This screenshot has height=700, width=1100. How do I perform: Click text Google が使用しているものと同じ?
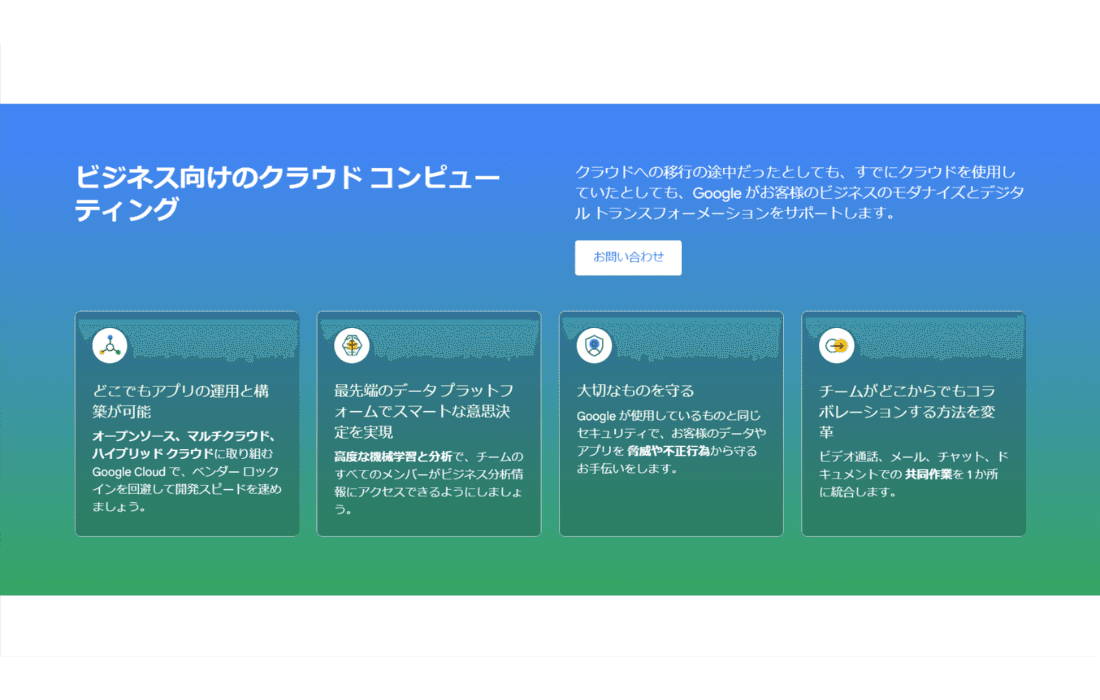pos(669,415)
